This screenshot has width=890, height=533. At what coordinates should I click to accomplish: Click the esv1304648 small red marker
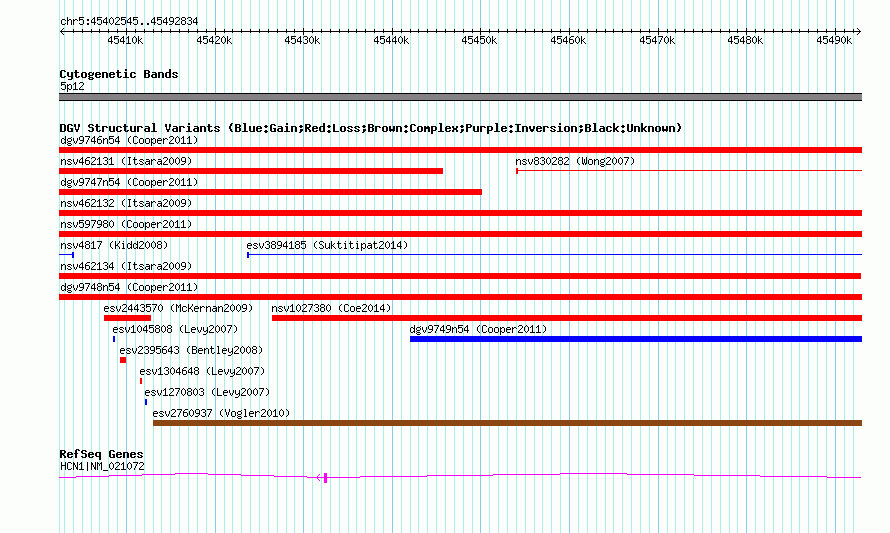click(141, 381)
